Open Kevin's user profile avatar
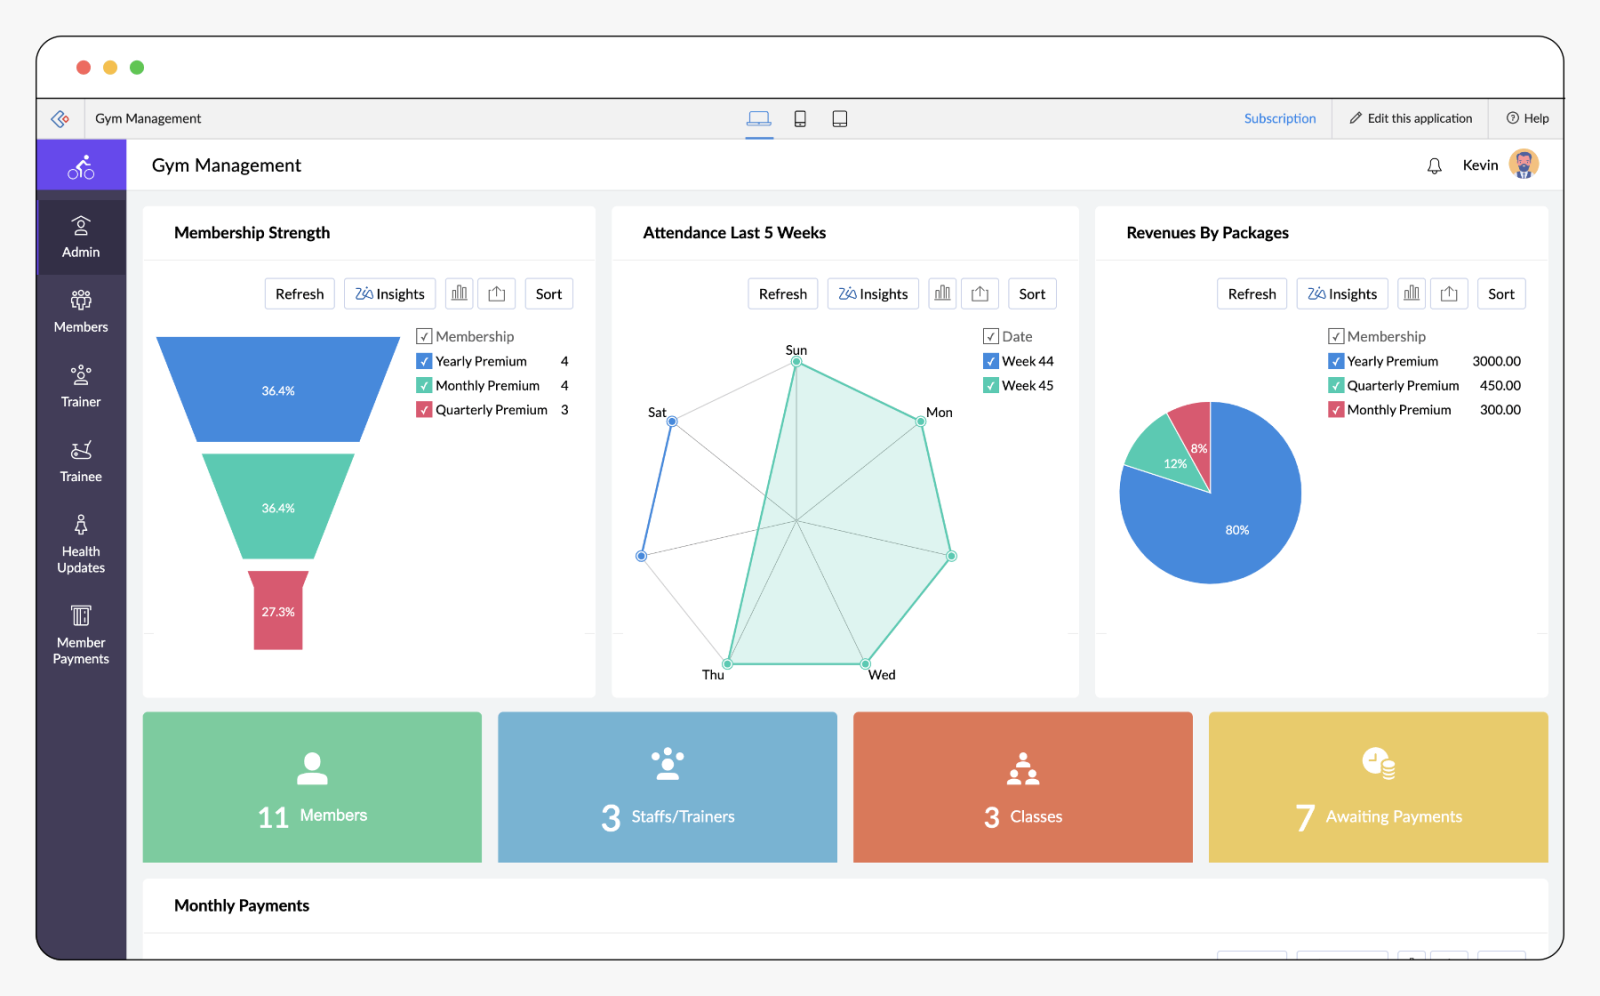This screenshot has width=1600, height=996. click(1524, 164)
